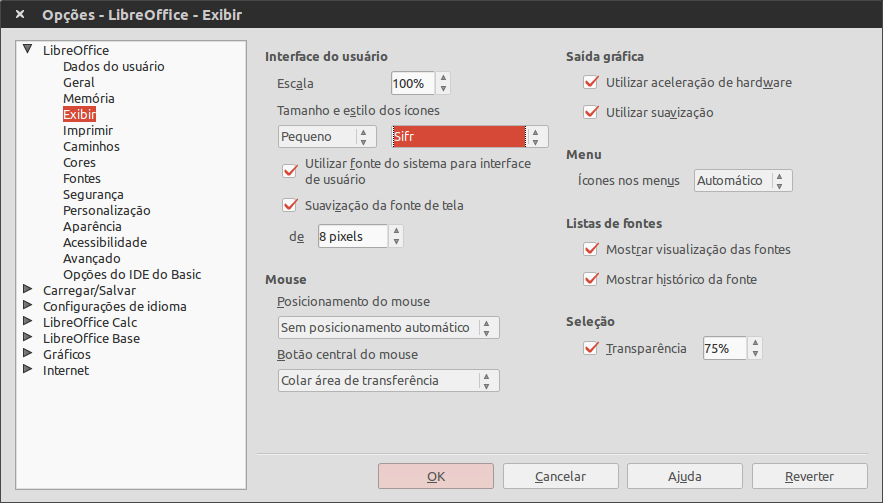Select Aparência in the options tree
Screen dimensions: 883x503
(x=92, y=226)
